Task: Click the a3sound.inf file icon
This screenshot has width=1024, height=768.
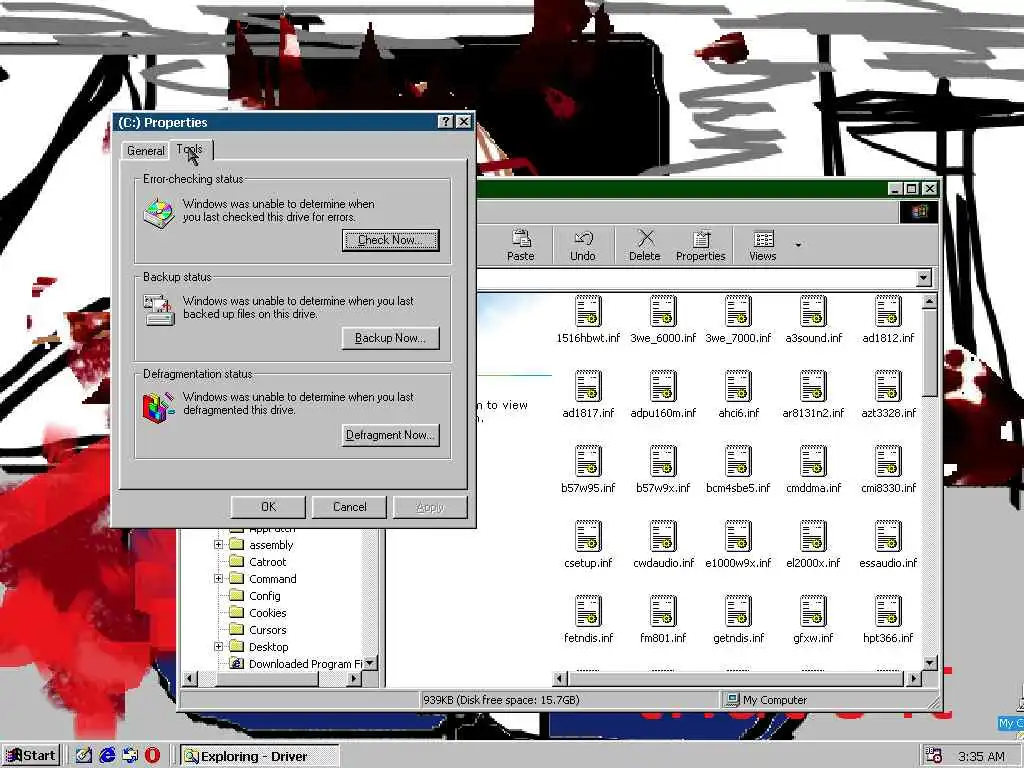Action: (x=813, y=311)
